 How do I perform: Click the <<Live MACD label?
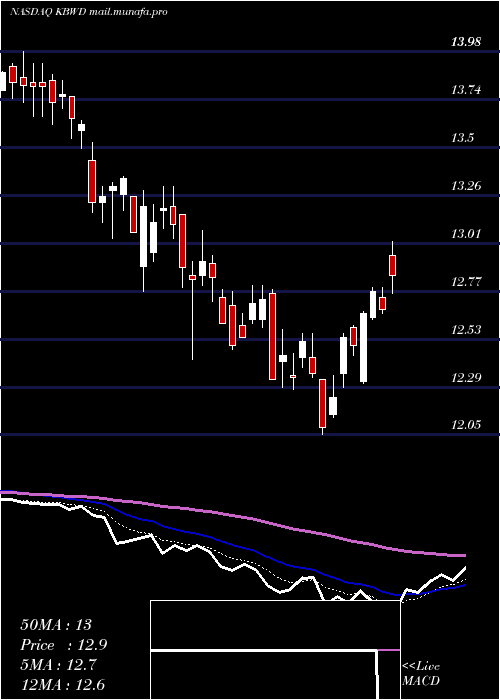coord(421,673)
